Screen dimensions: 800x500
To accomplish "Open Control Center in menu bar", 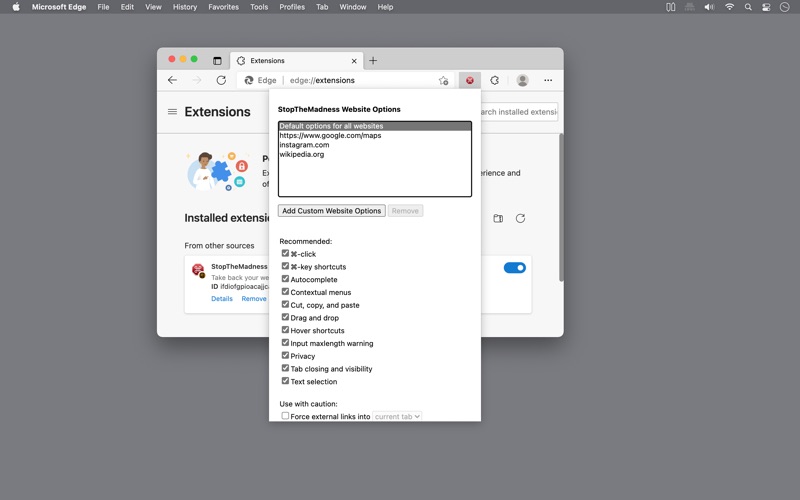I will coord(766,7).
